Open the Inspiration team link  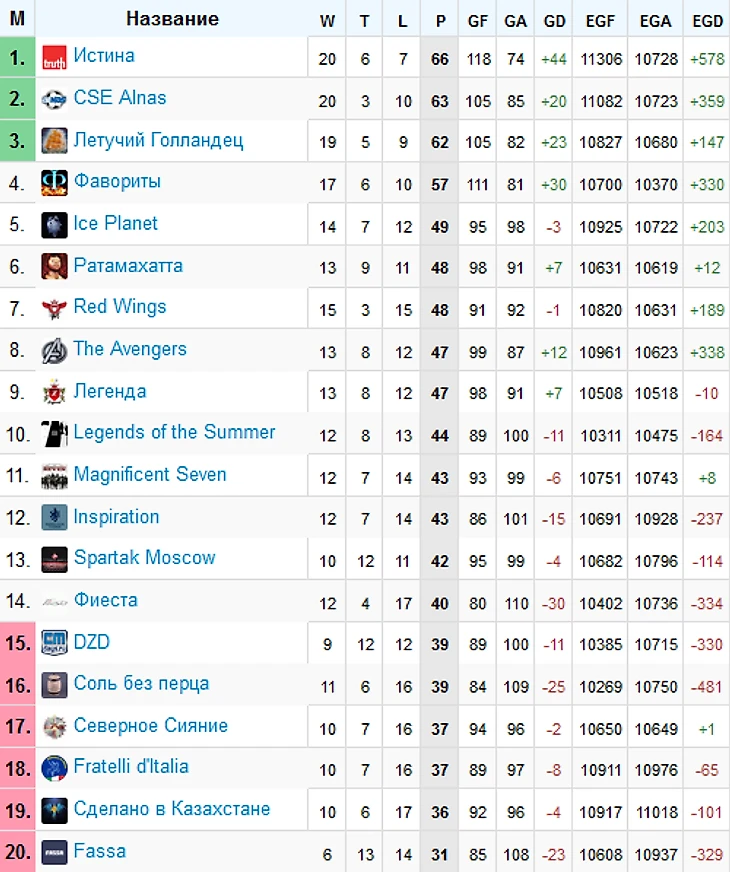[116, 516]
